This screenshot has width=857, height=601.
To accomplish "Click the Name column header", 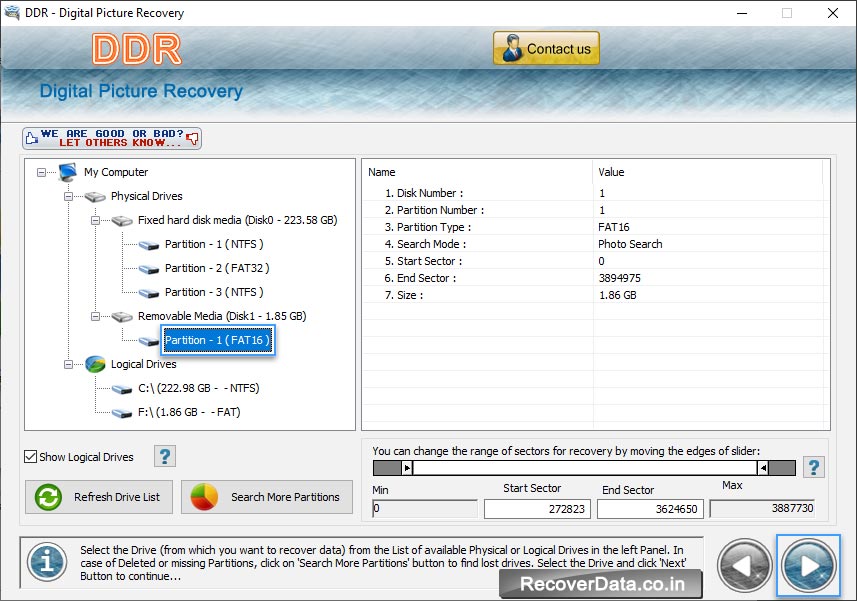I will coord(478,172).
